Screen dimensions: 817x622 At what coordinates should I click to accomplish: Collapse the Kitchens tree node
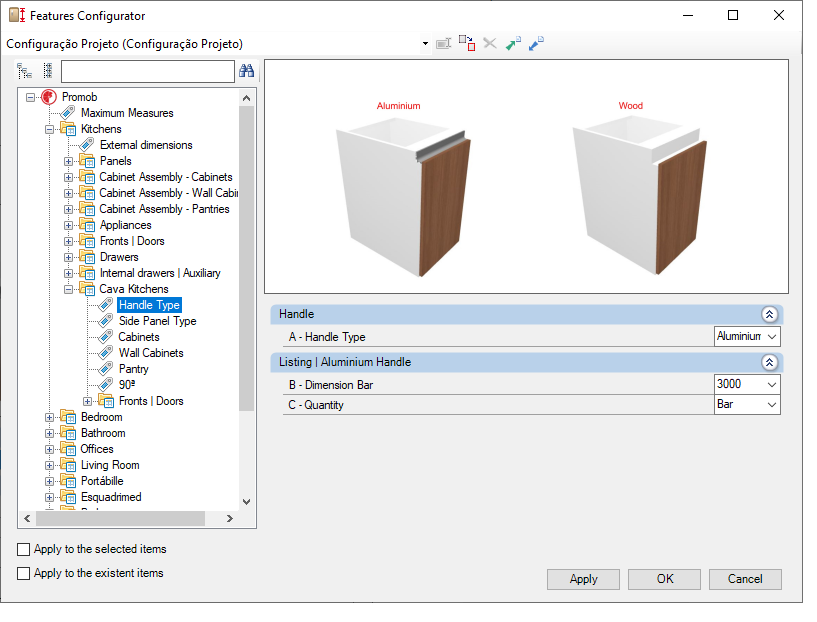[49, 129]
